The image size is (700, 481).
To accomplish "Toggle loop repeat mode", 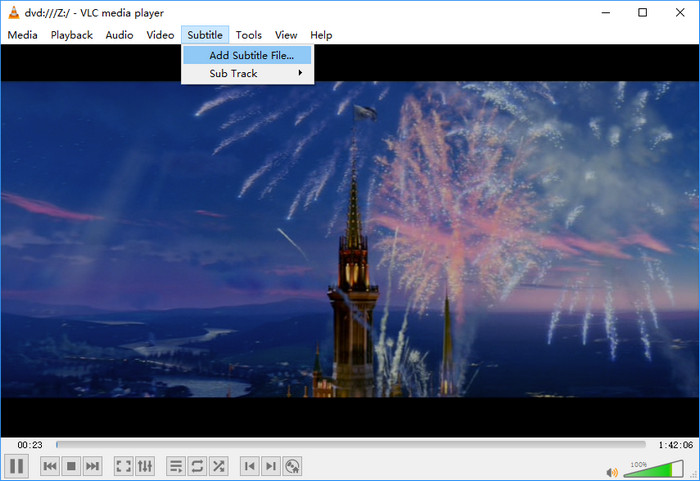I will [x=197, y=466].
